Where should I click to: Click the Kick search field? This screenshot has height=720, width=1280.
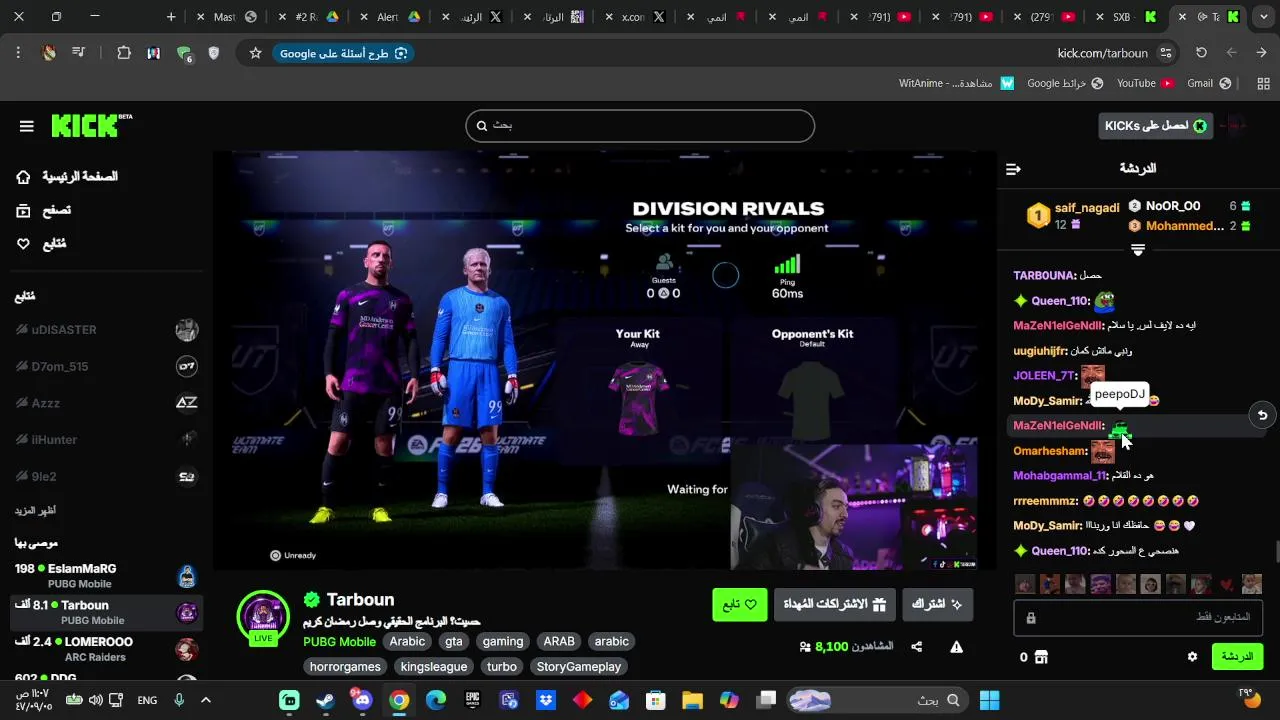click(x=640, y=126)
